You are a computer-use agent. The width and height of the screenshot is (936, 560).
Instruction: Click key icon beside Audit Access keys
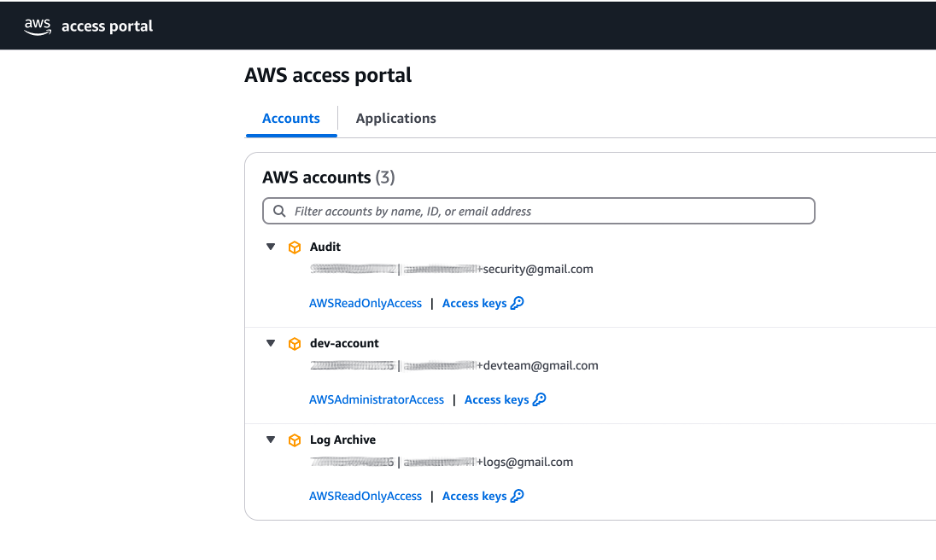point(518,303)
